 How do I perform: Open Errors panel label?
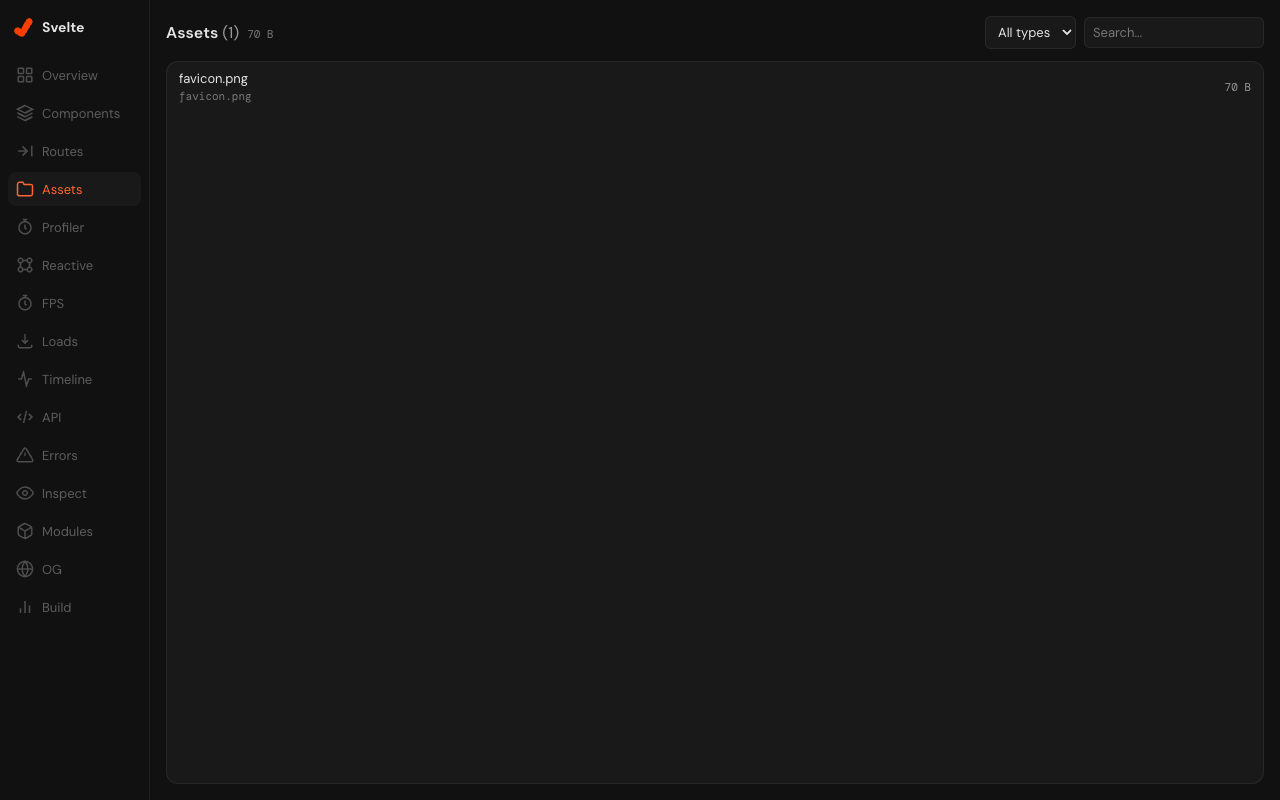[x=60, y=455]
